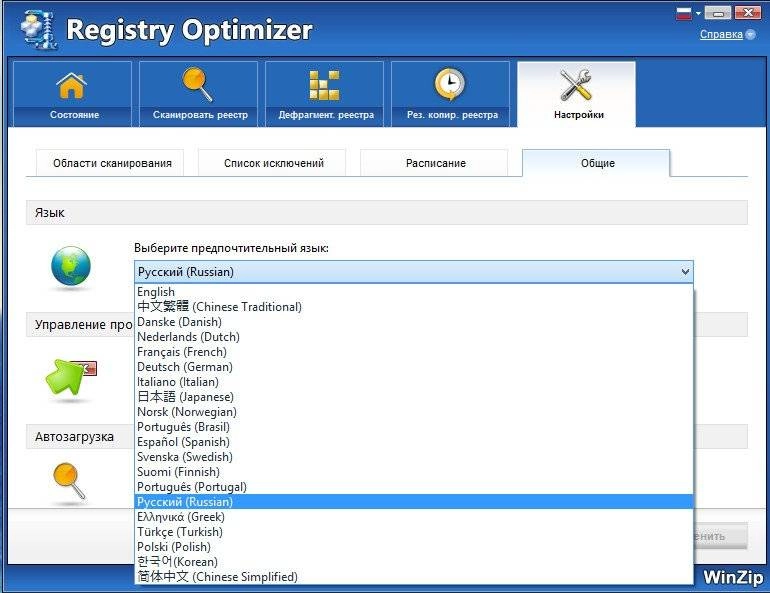770x593 pixels.
Task: Select Svenska (Swedish) language
Action: click(x=413, y=457)
